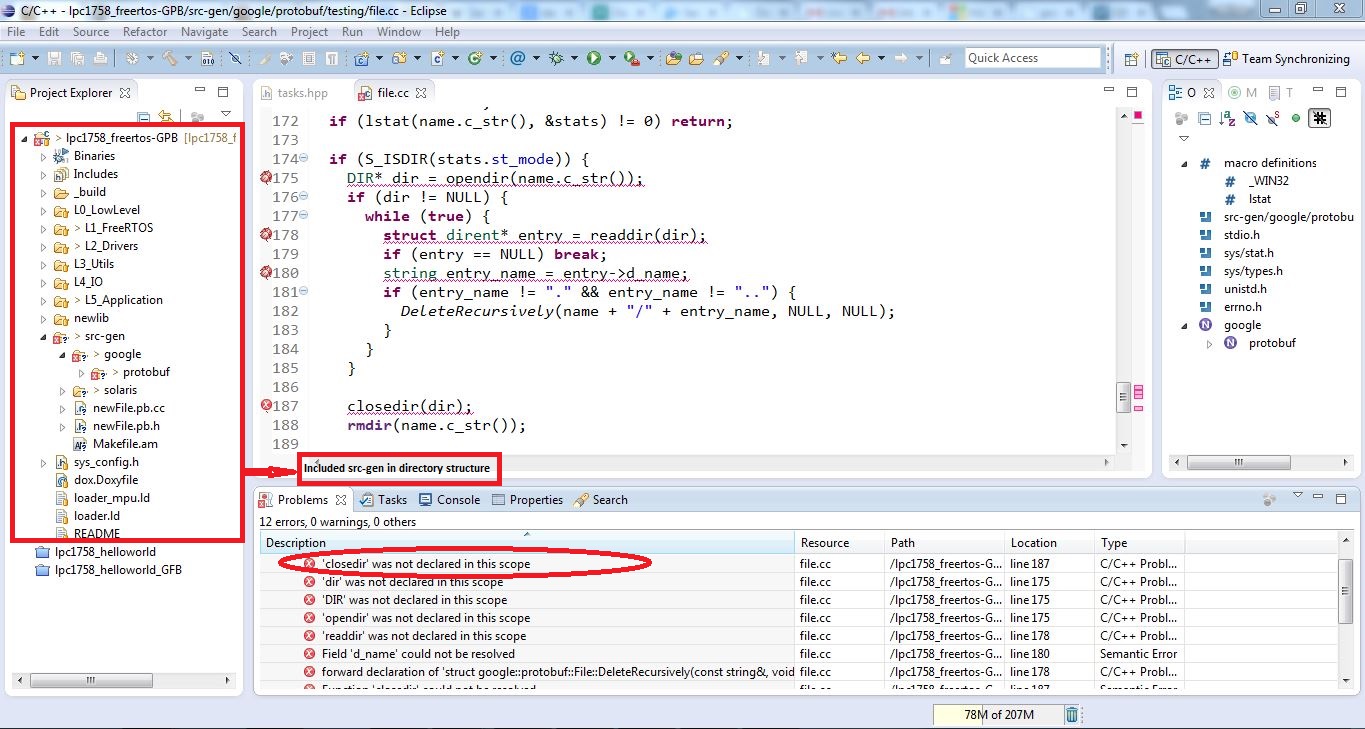This screenshot has width=1365, height=729.
Task: Collapse macro definitions in the Outline
Action: pyautogui.click(x=1185, y=164)
